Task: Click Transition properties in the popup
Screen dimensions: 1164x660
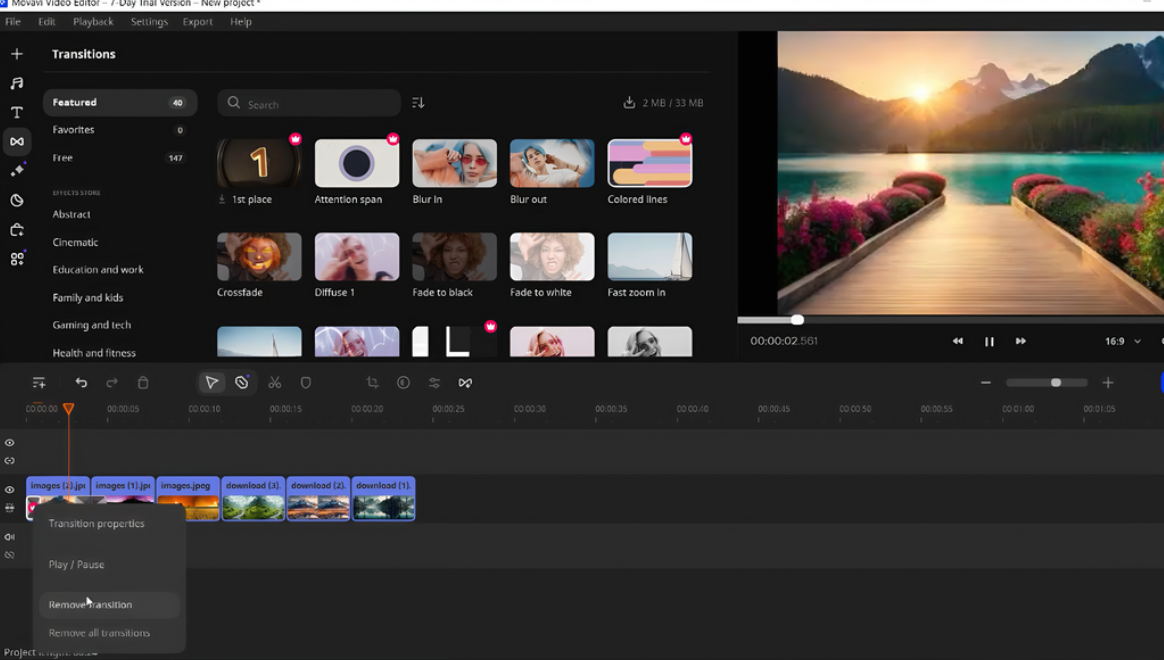Action: pos(96,523)
